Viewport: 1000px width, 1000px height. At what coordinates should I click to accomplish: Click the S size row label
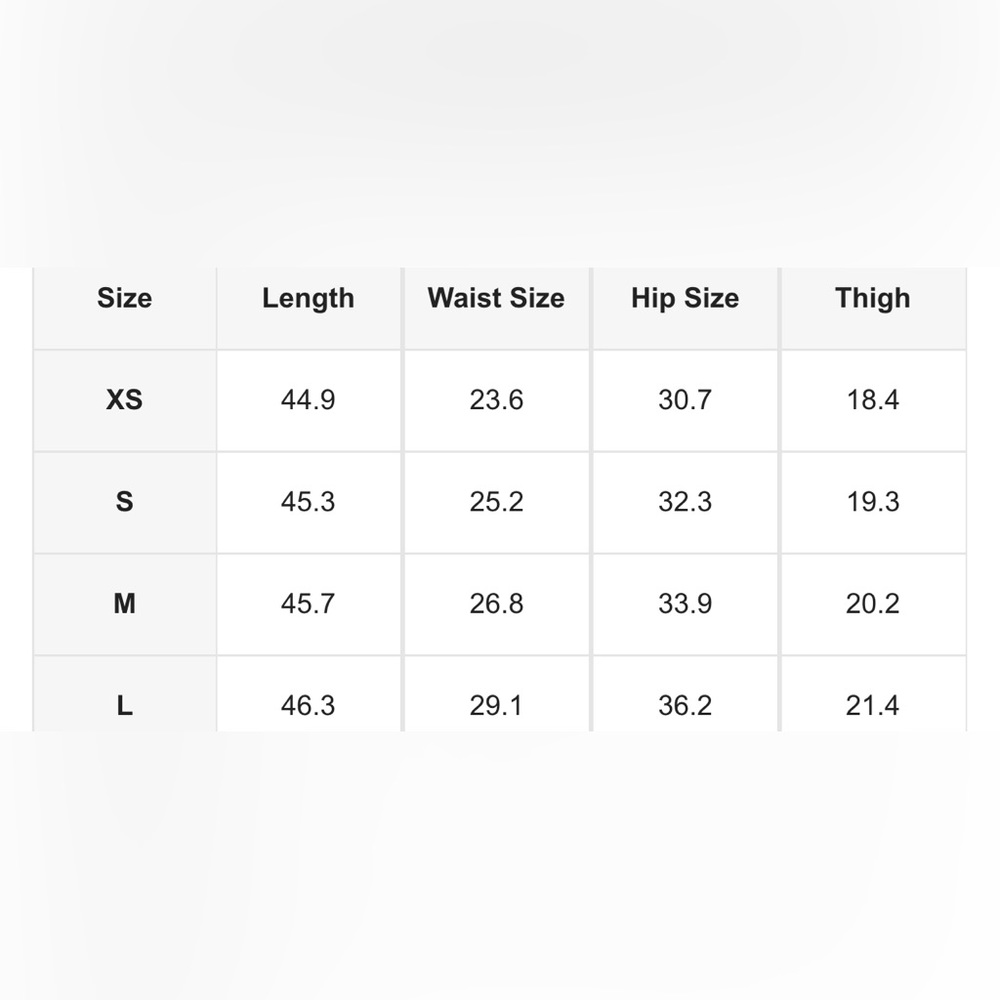point(124,502)
